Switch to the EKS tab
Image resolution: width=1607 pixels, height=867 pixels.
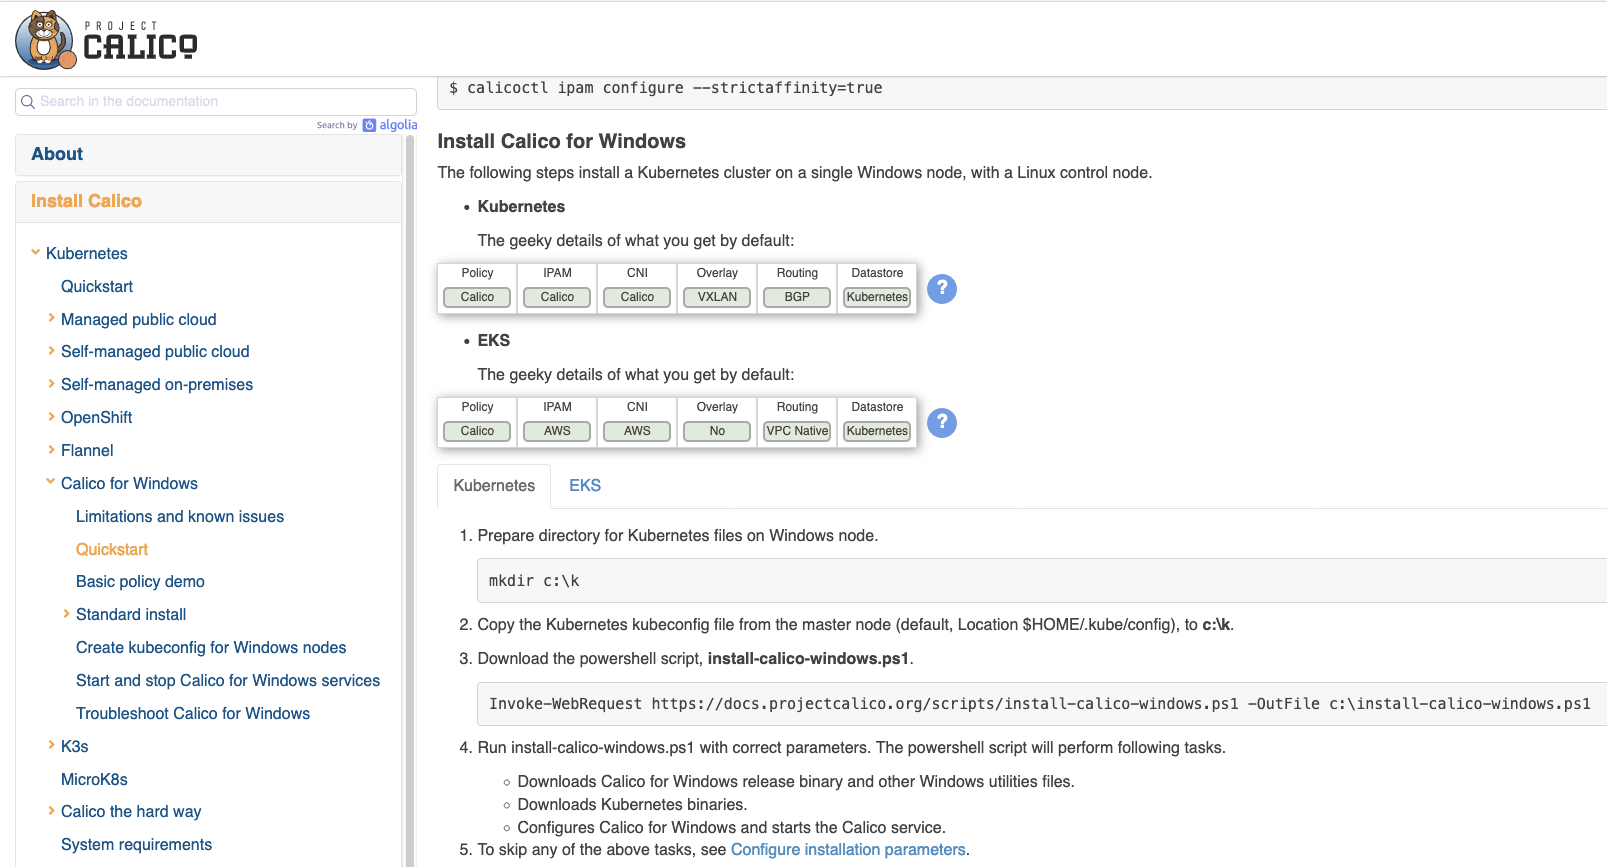585,486
